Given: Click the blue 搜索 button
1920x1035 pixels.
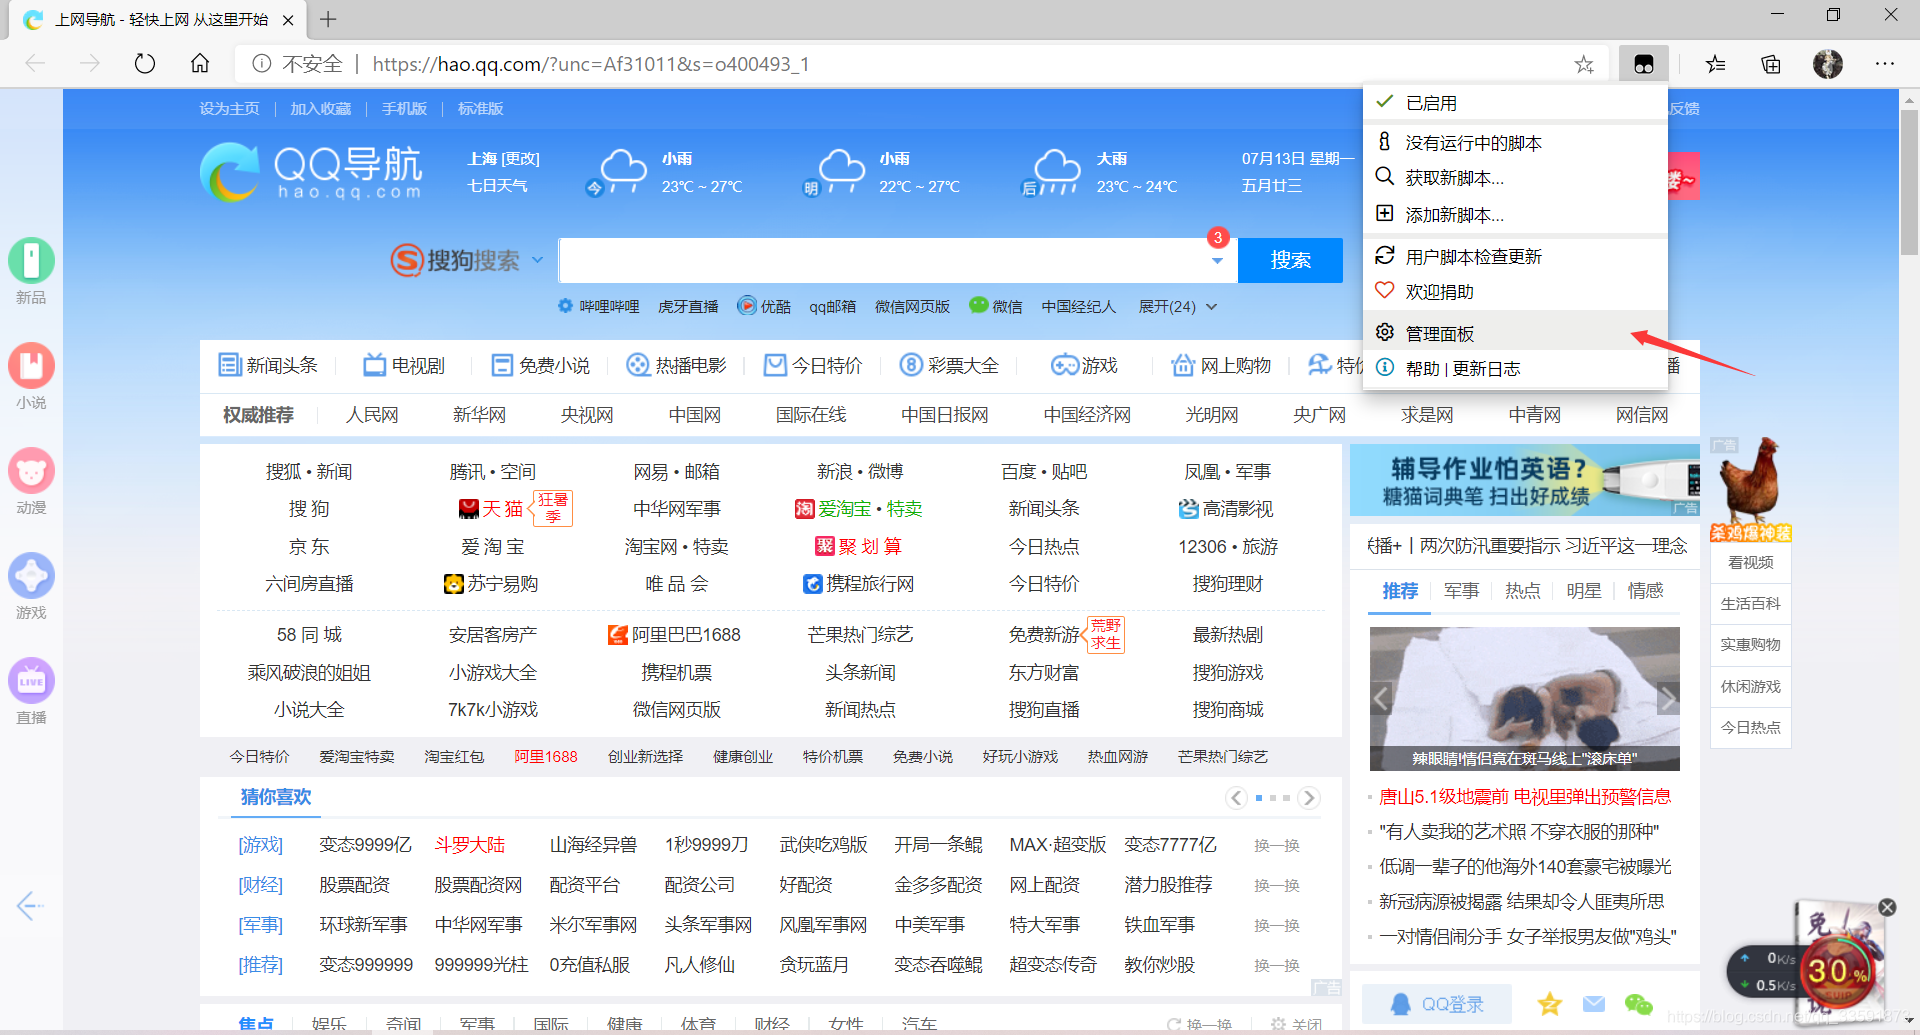Looking at the screenshot, I should 1290,261.
